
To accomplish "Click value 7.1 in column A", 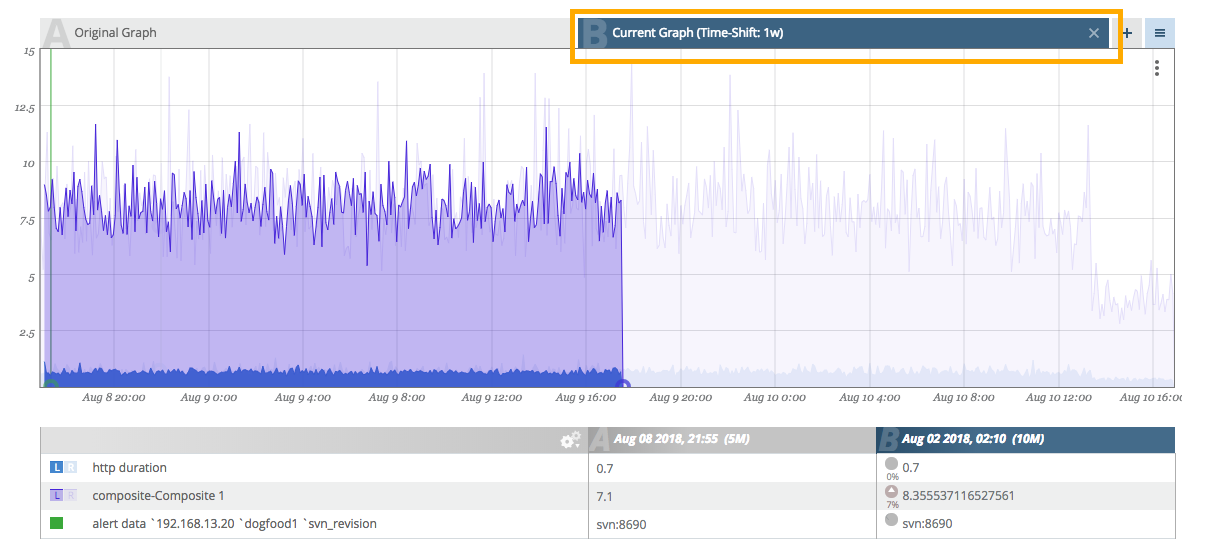I will pos(604,496).
